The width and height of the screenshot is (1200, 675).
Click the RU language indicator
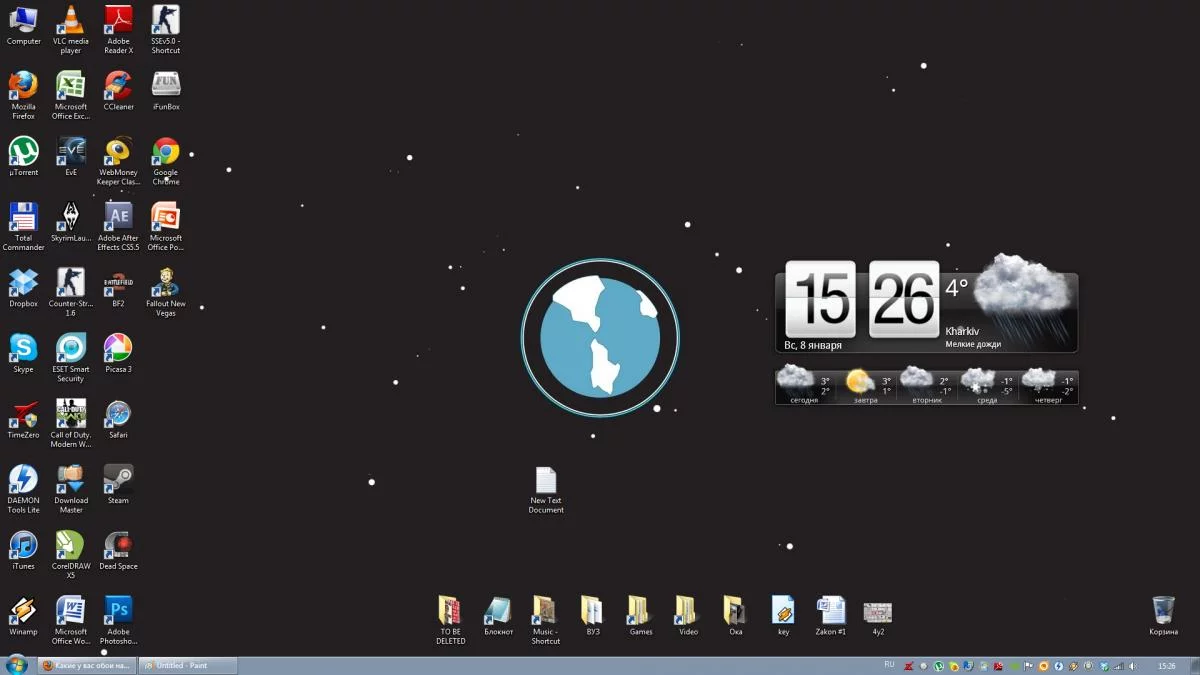(x=890, y=664)
